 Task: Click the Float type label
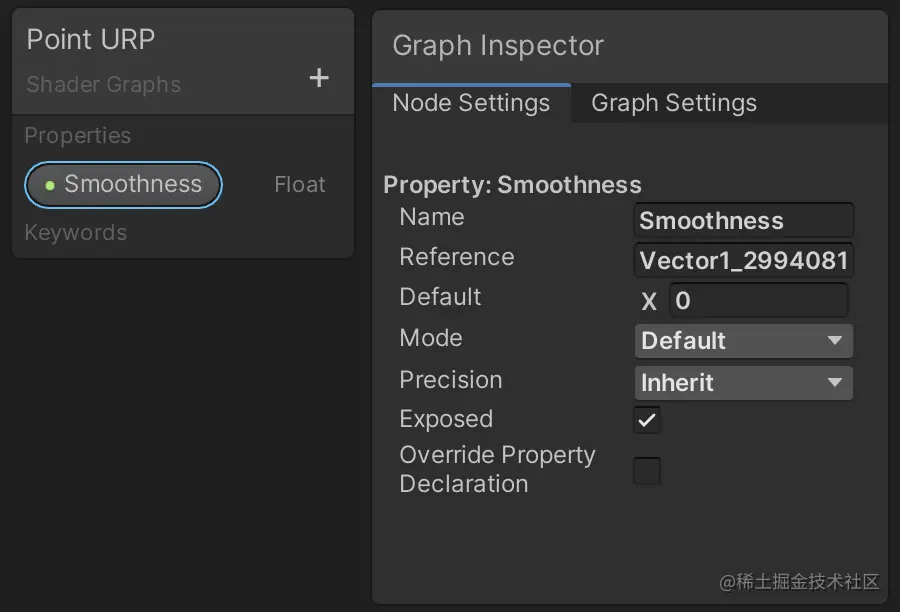[x=300, y=185]
